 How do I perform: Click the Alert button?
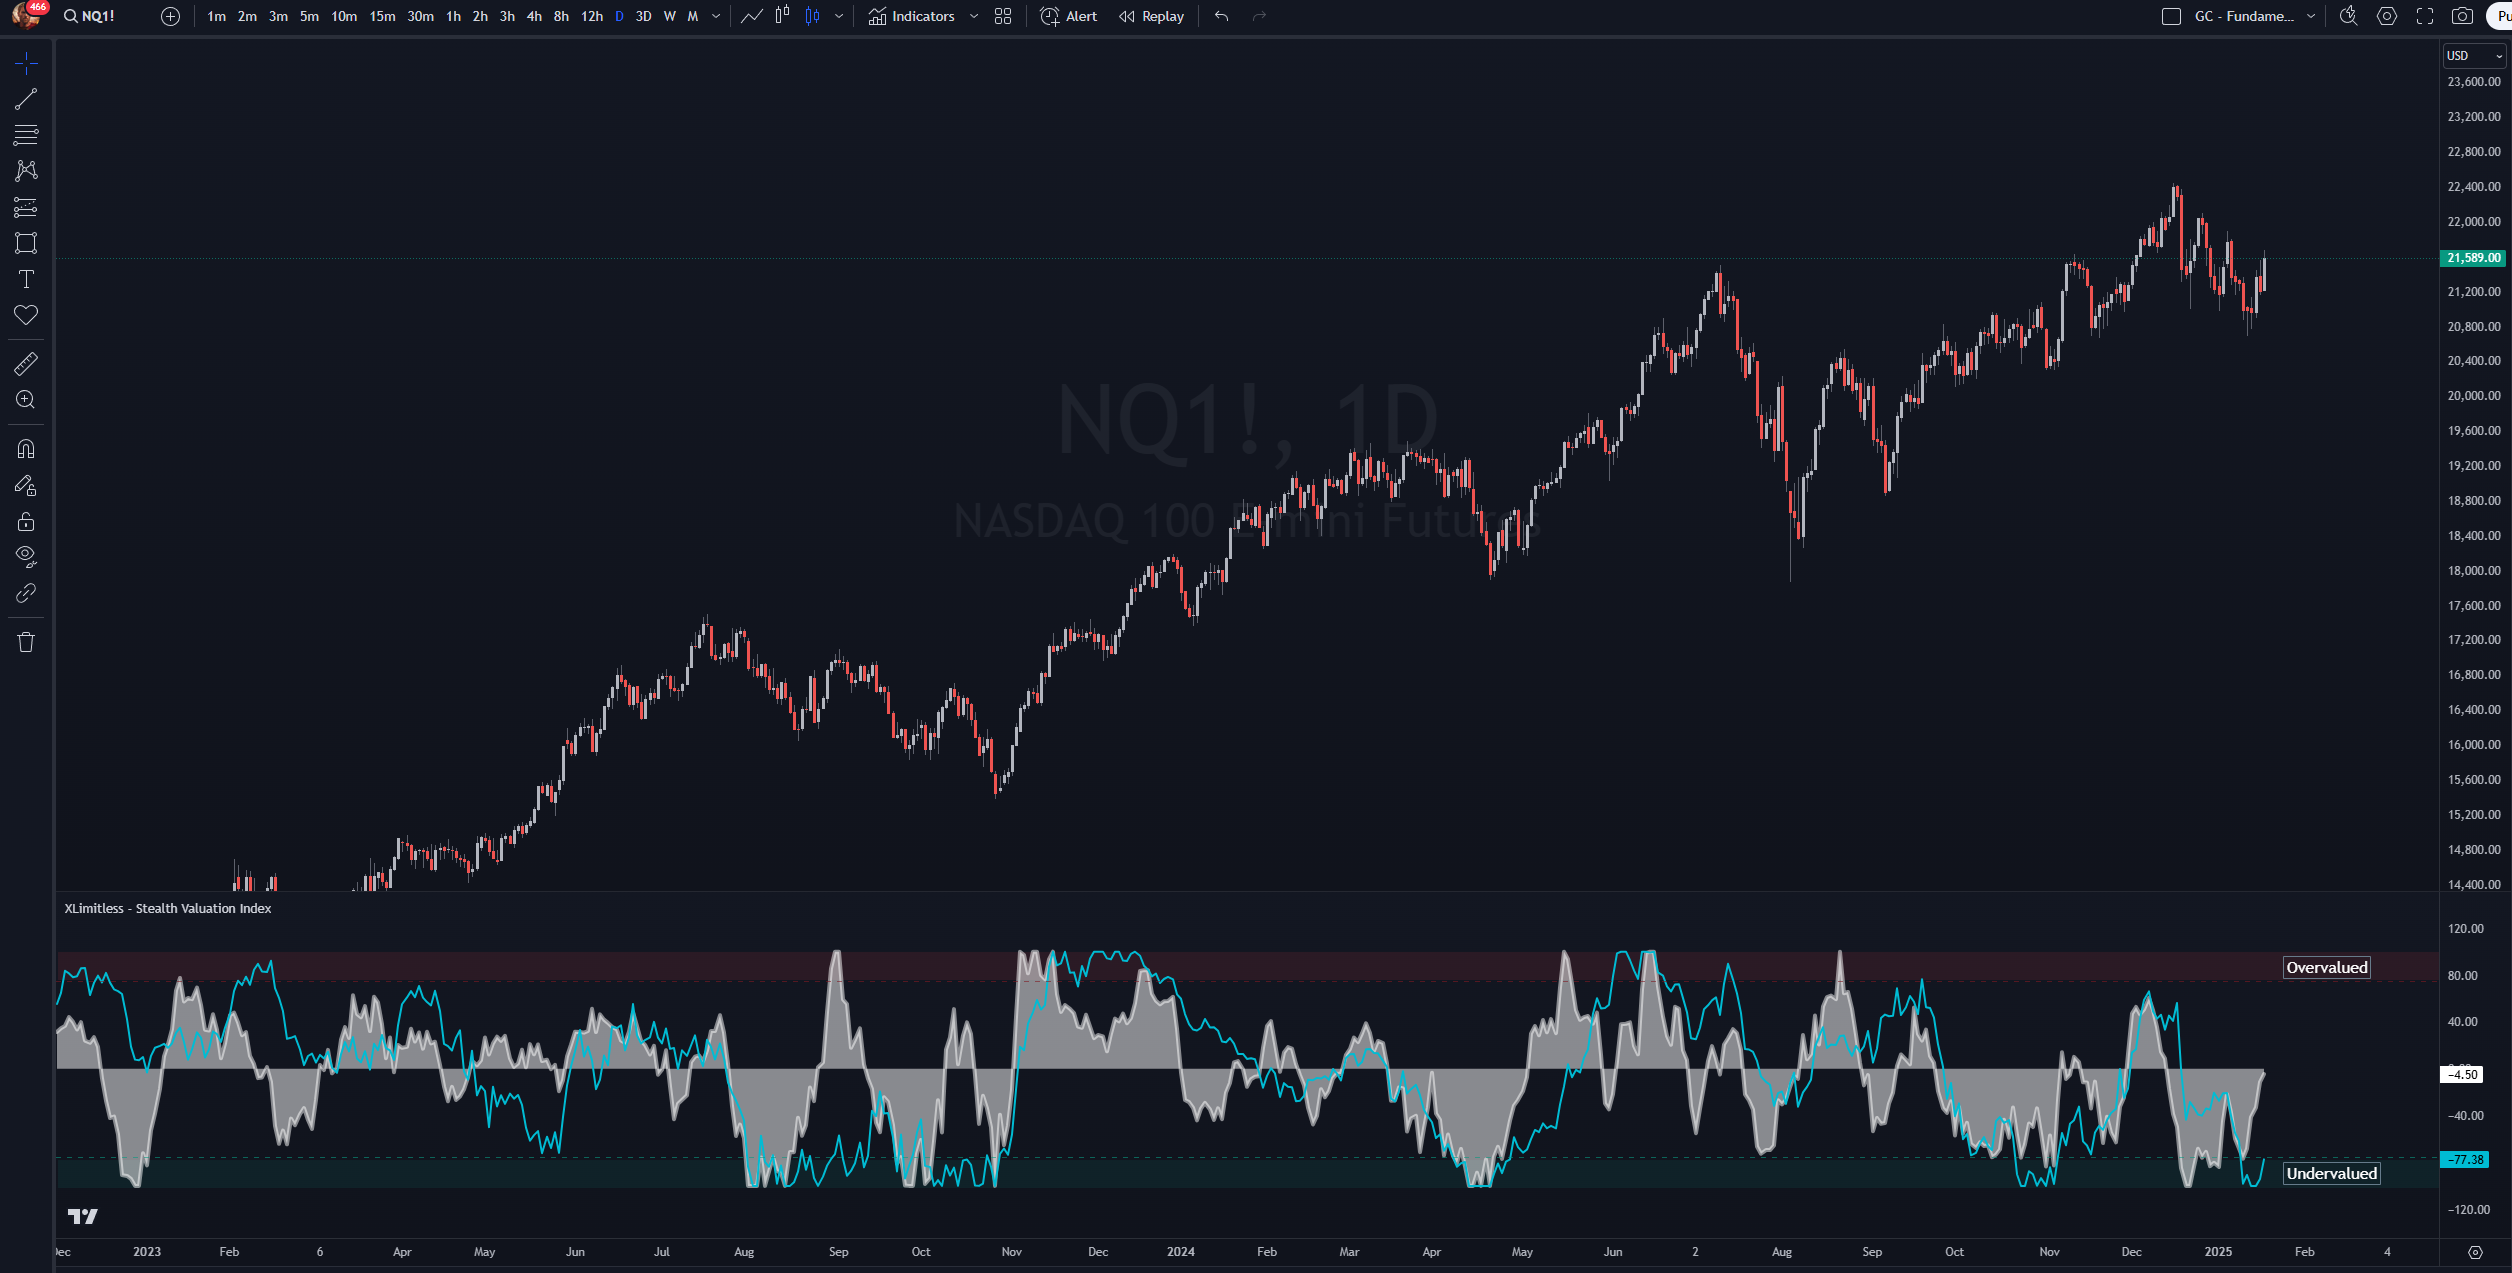[x=1069, y=16]
